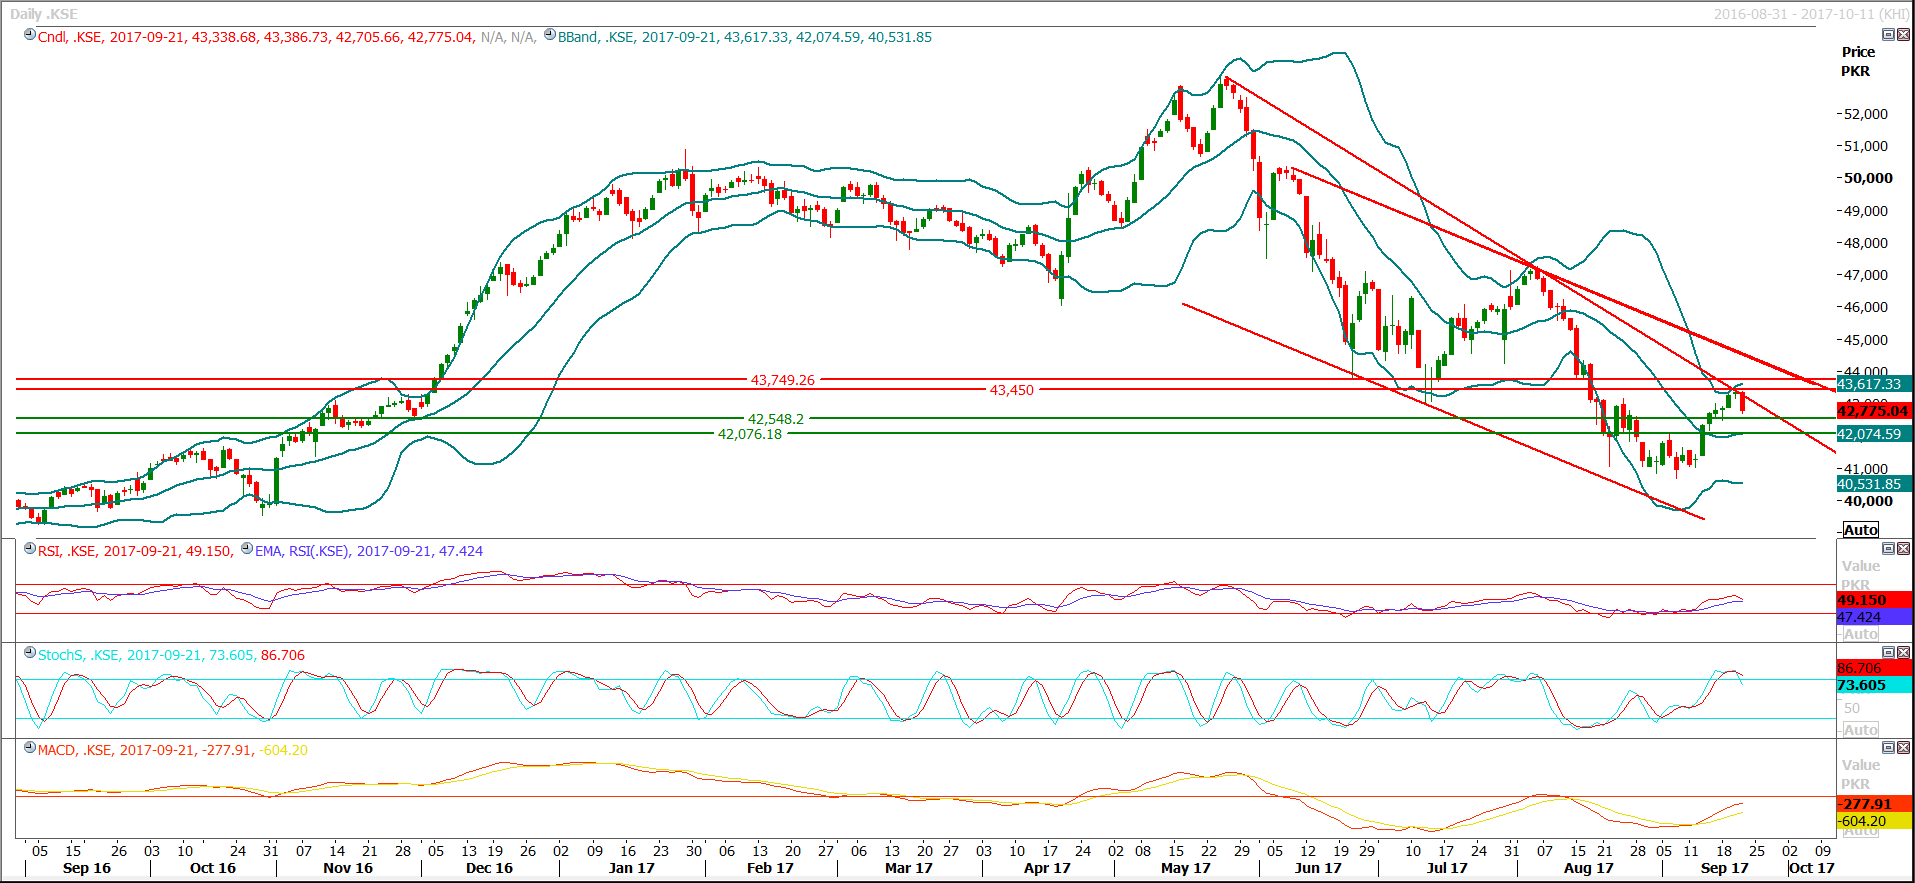Click the clock icon beside the EMA legend
This screenshot has height=883, width=1915.
[247, 549]
